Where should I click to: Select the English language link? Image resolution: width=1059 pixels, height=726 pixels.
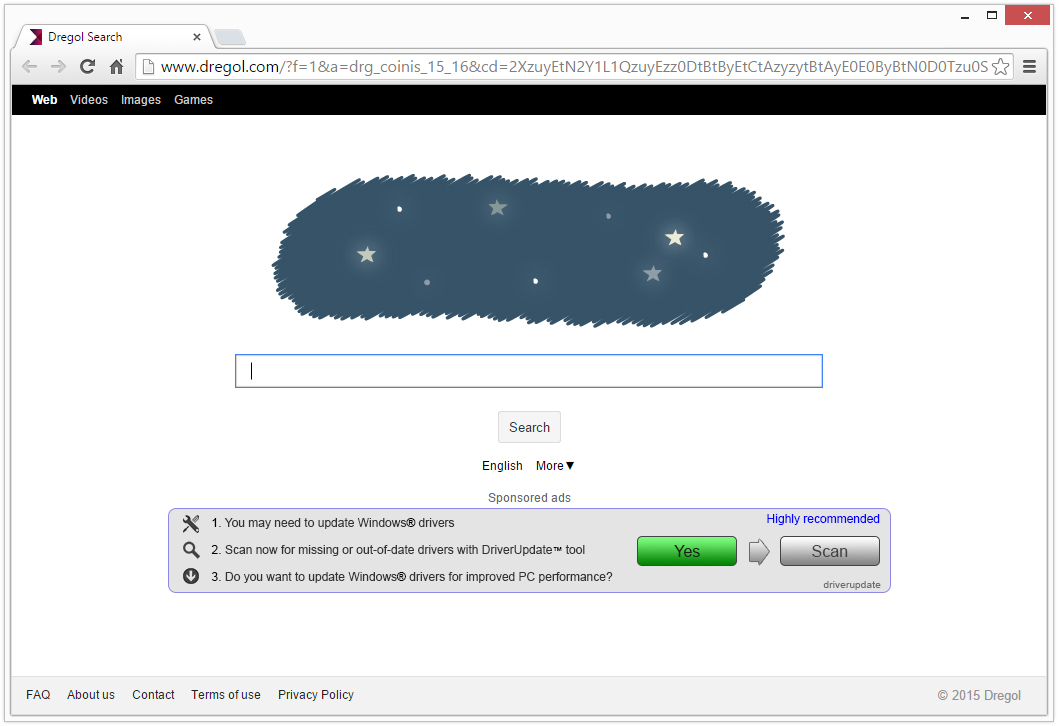[502, 466]
